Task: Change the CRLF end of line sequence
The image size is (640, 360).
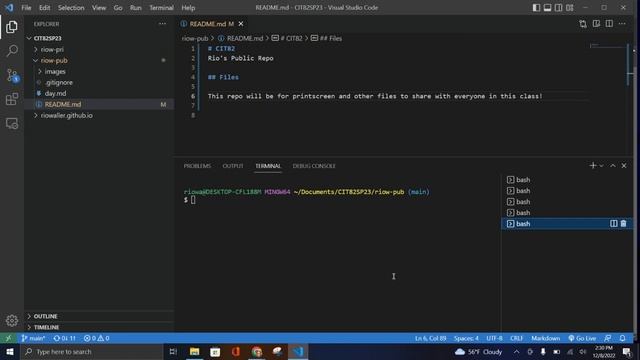Action: click(516, 338)
